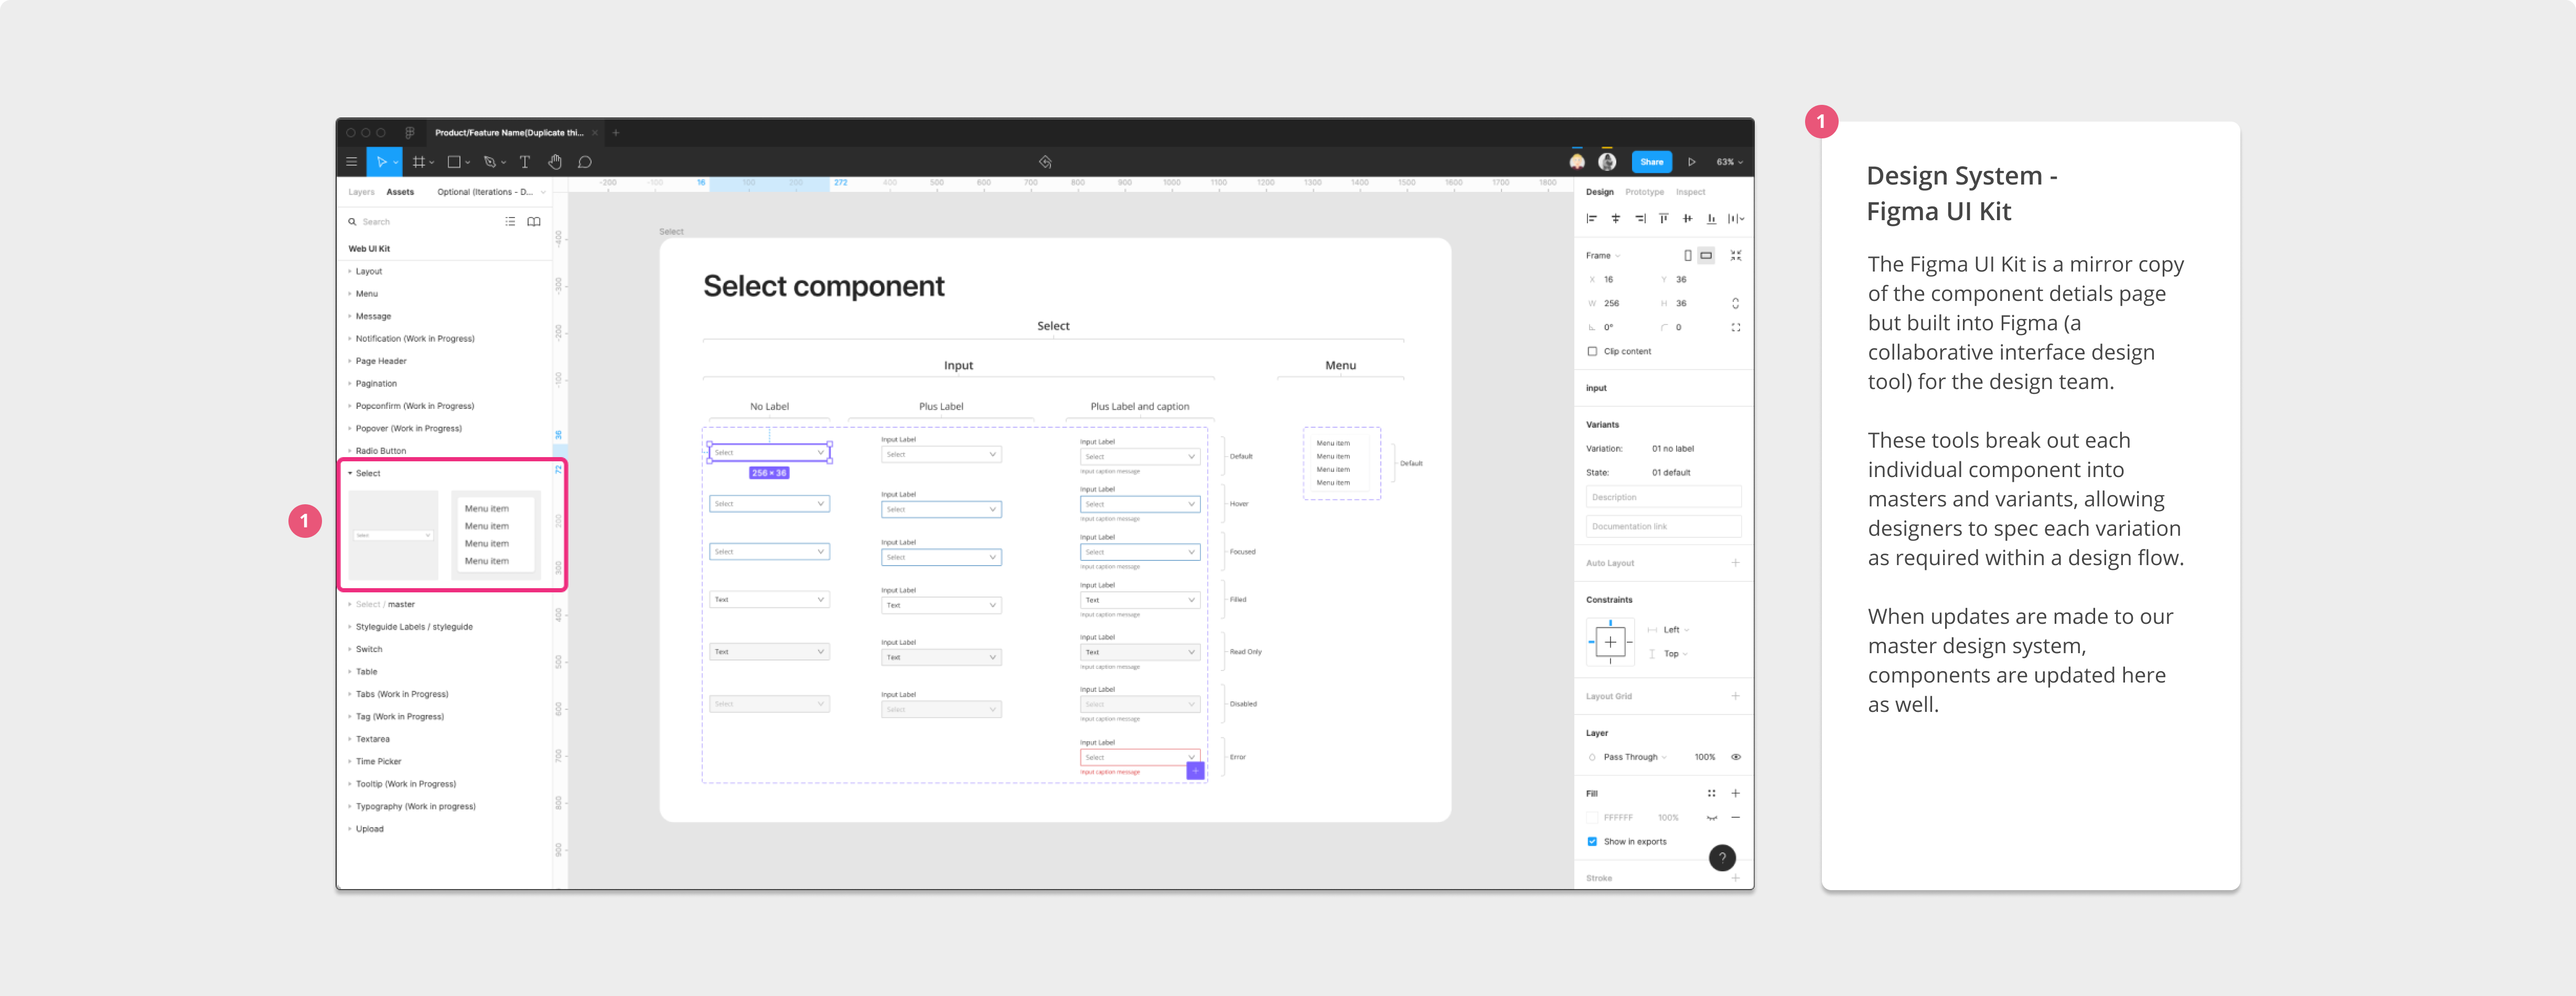Toggle layer visibility eye icon

point(1736,757)
